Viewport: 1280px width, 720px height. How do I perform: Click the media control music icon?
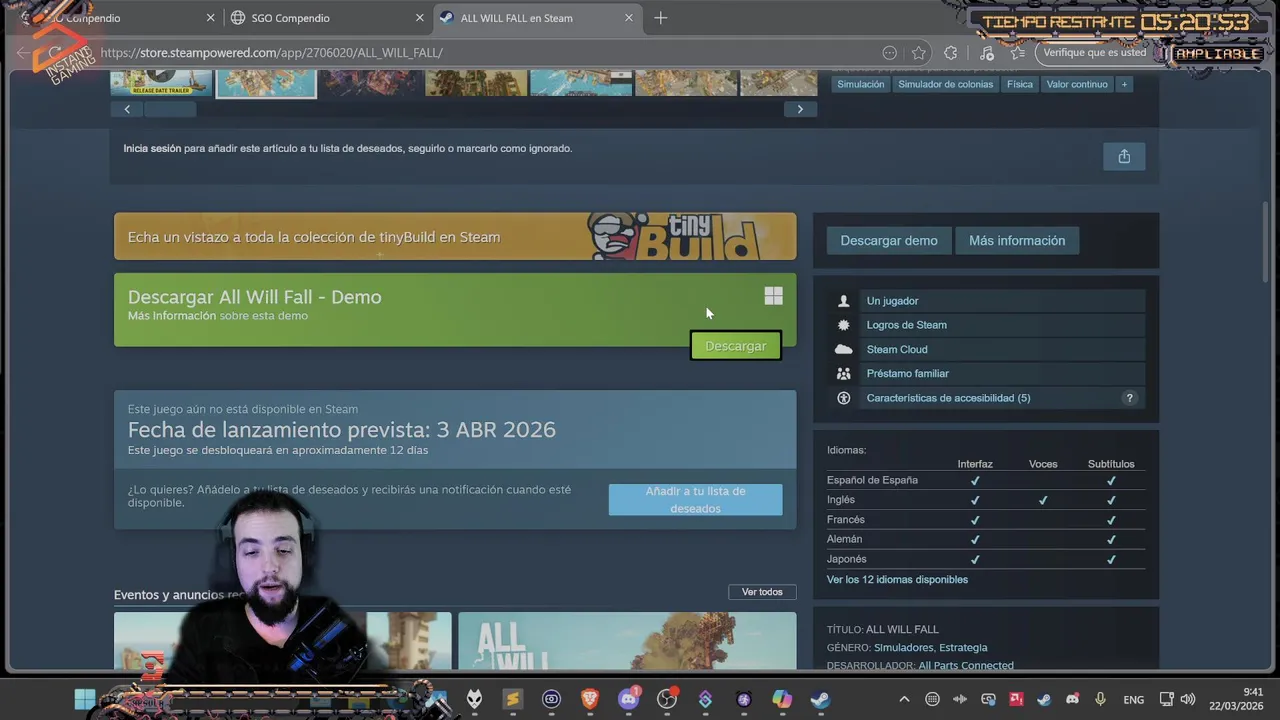987,53
